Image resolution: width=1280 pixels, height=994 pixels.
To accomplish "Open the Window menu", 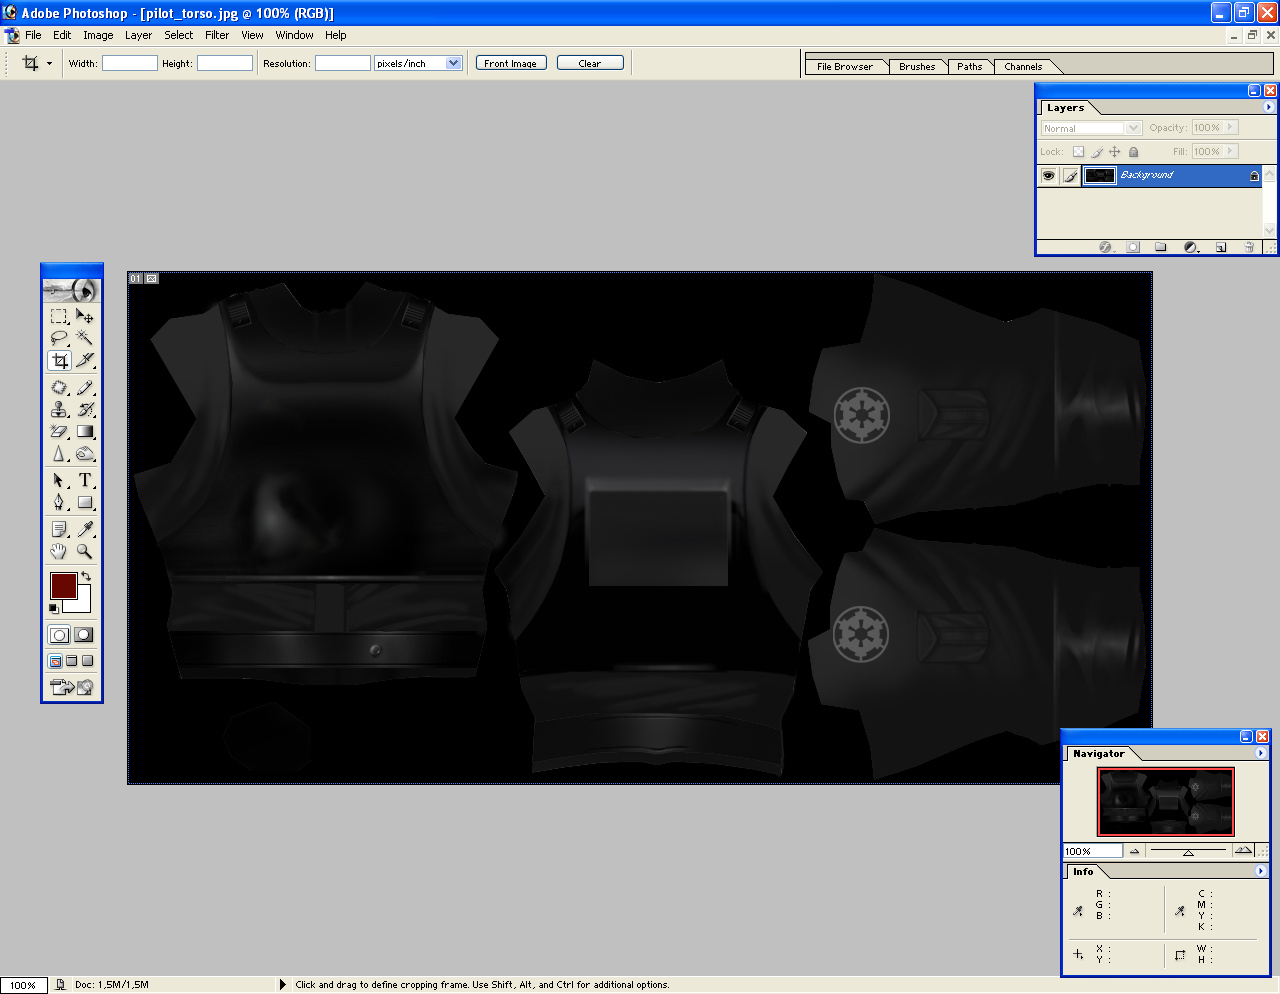I will click(x=294, y=35).
